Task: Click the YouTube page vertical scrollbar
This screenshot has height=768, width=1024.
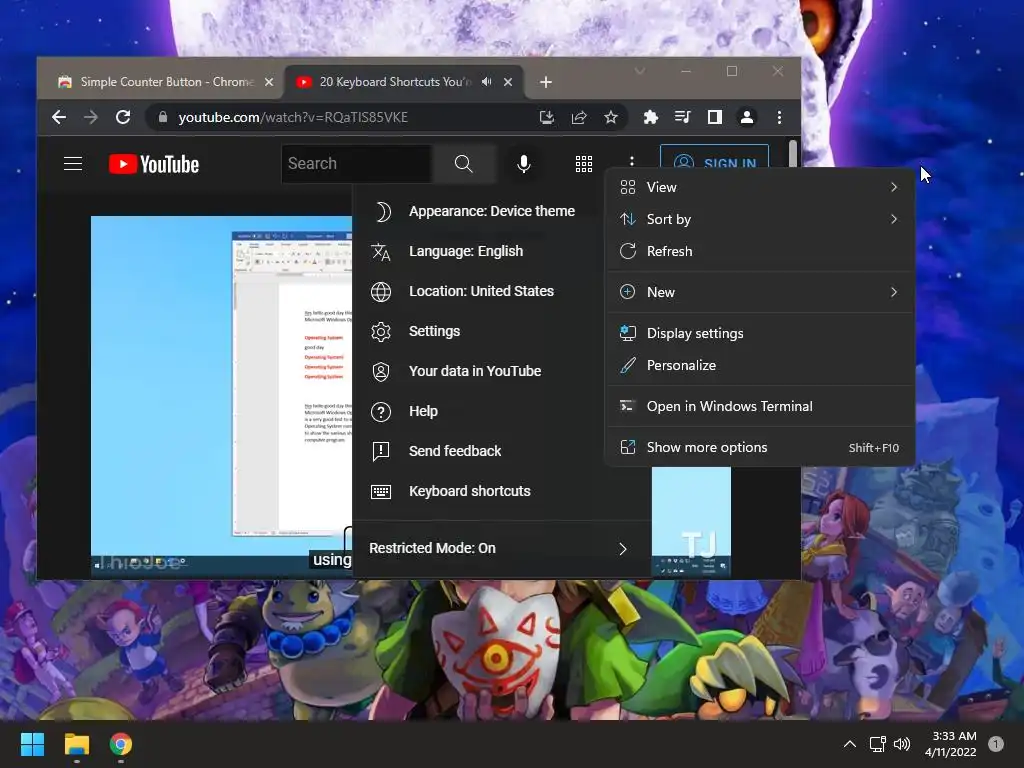Action: 793,154
